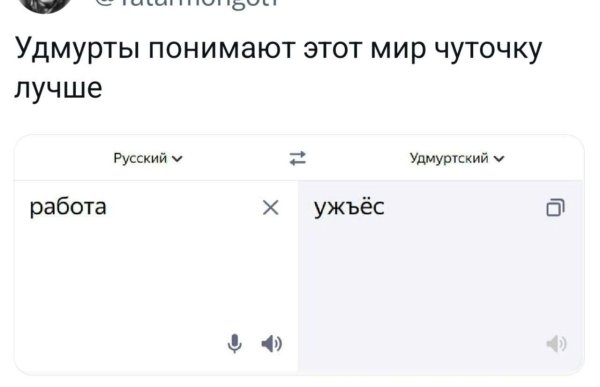Expand the chevron beside Удмуртский
The image size is (600, 387).
pyautogui.click(x=499, y=158)
